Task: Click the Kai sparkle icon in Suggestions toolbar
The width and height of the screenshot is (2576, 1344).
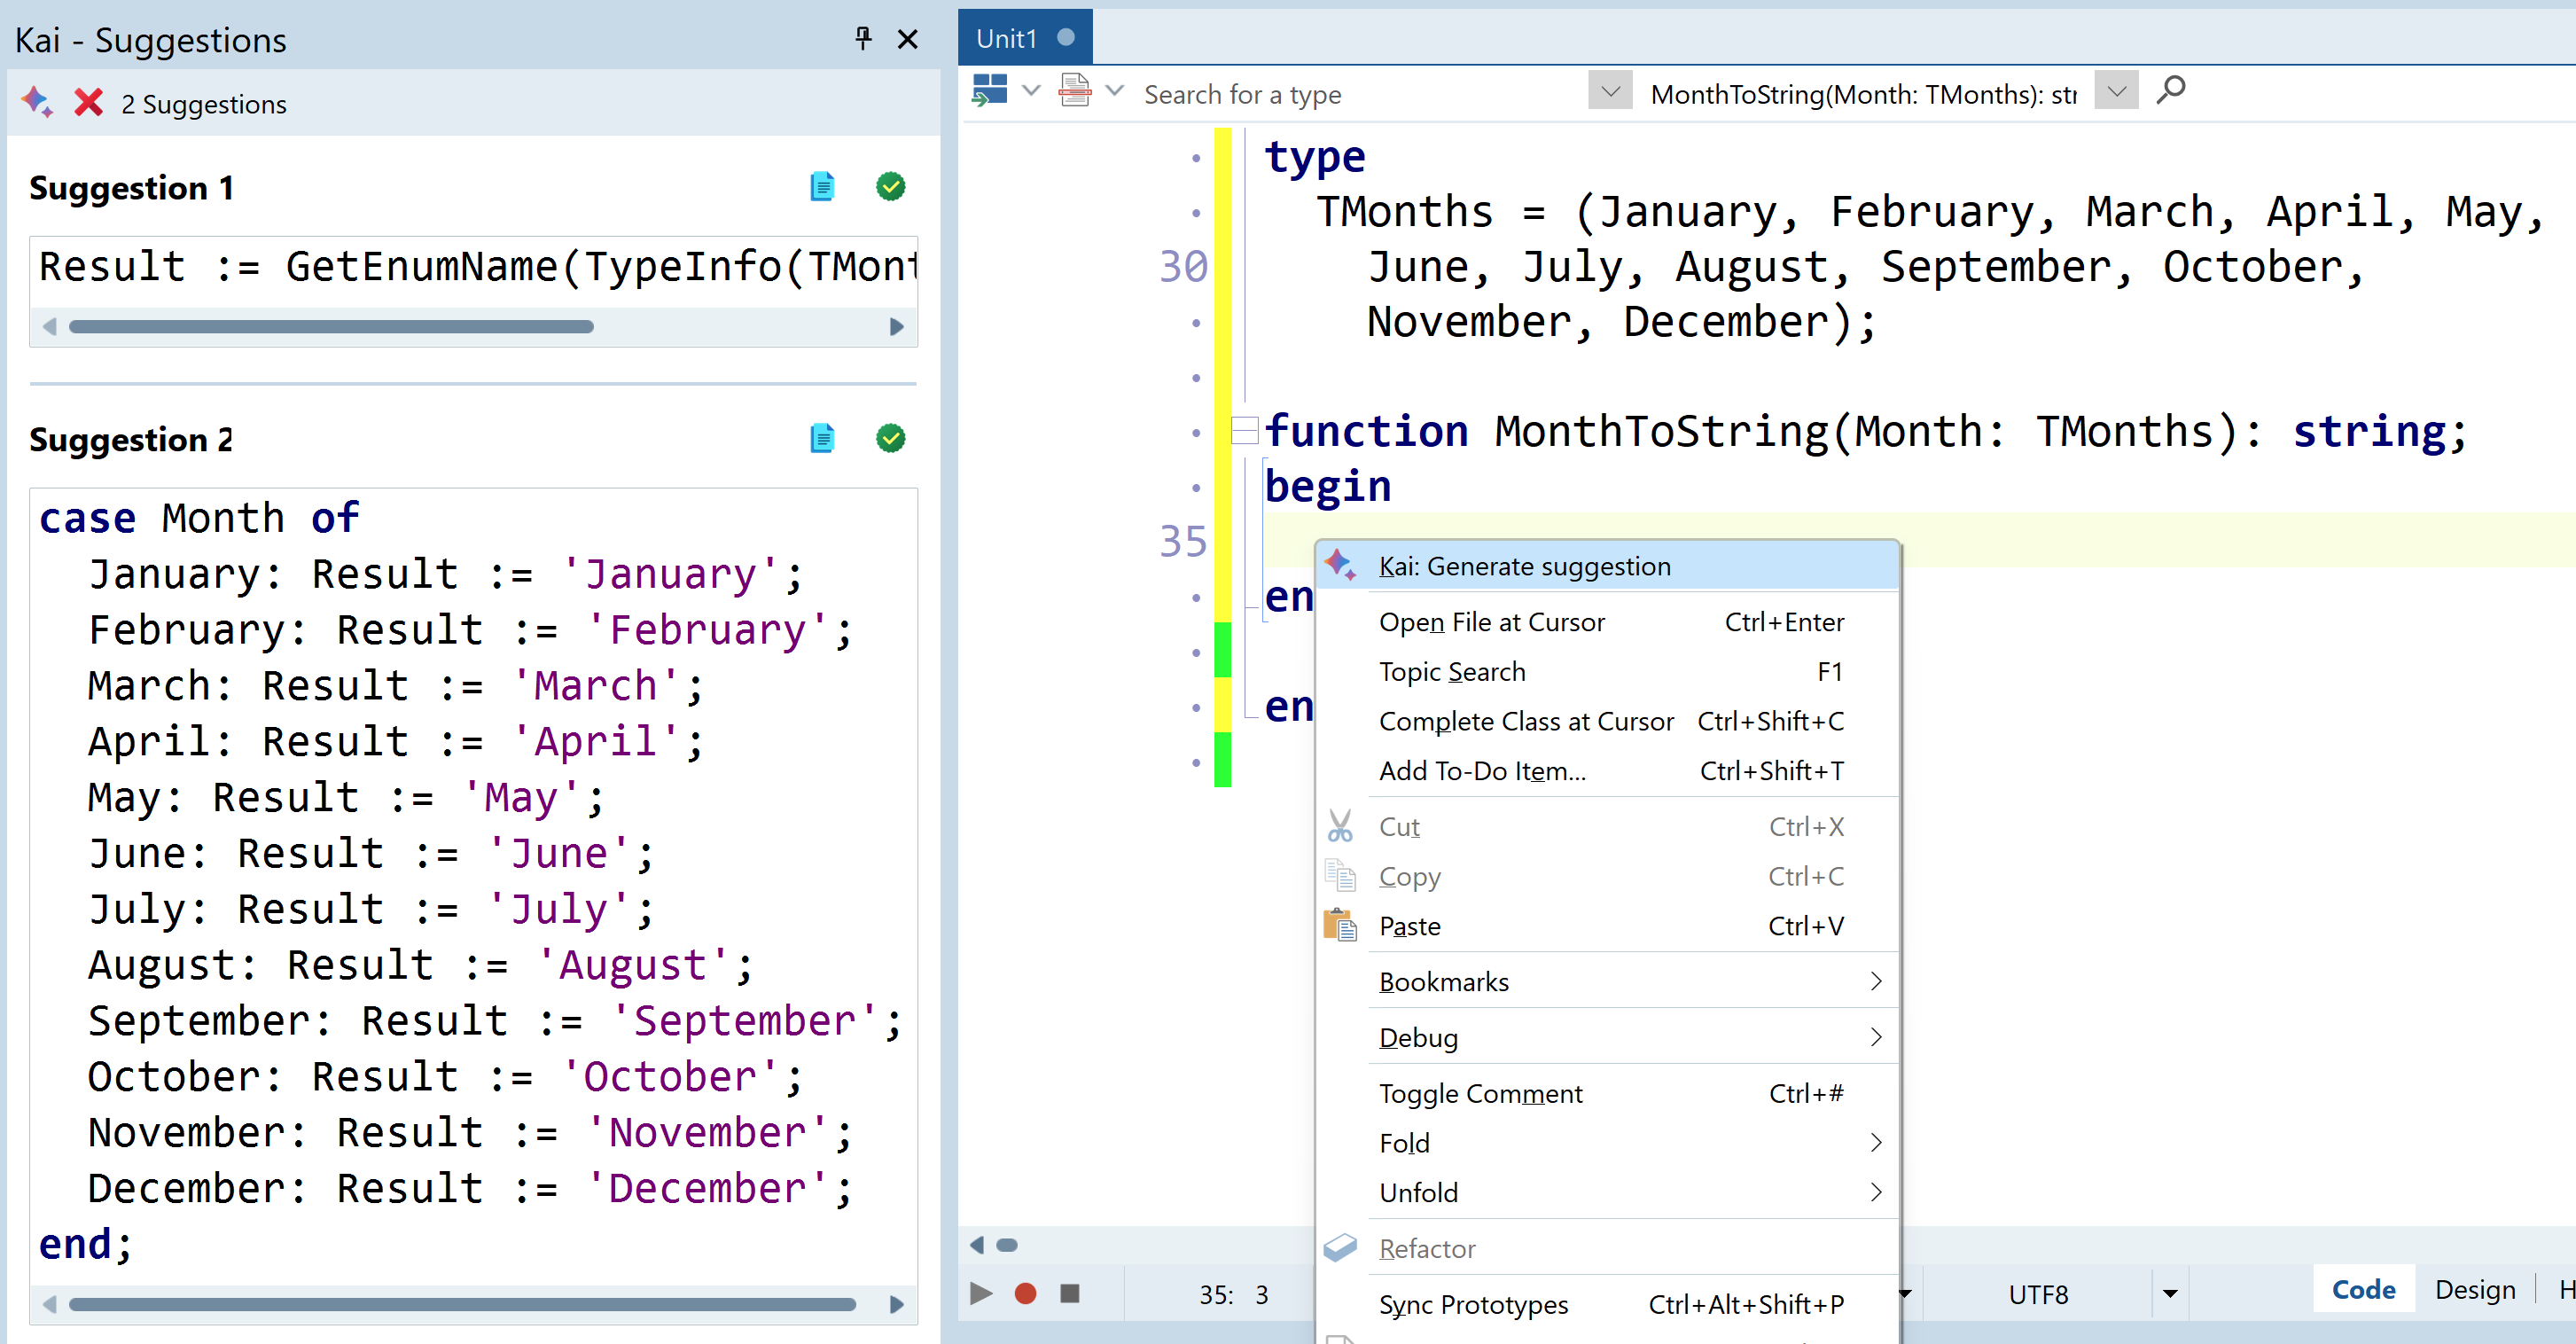Action: [38, 102]
